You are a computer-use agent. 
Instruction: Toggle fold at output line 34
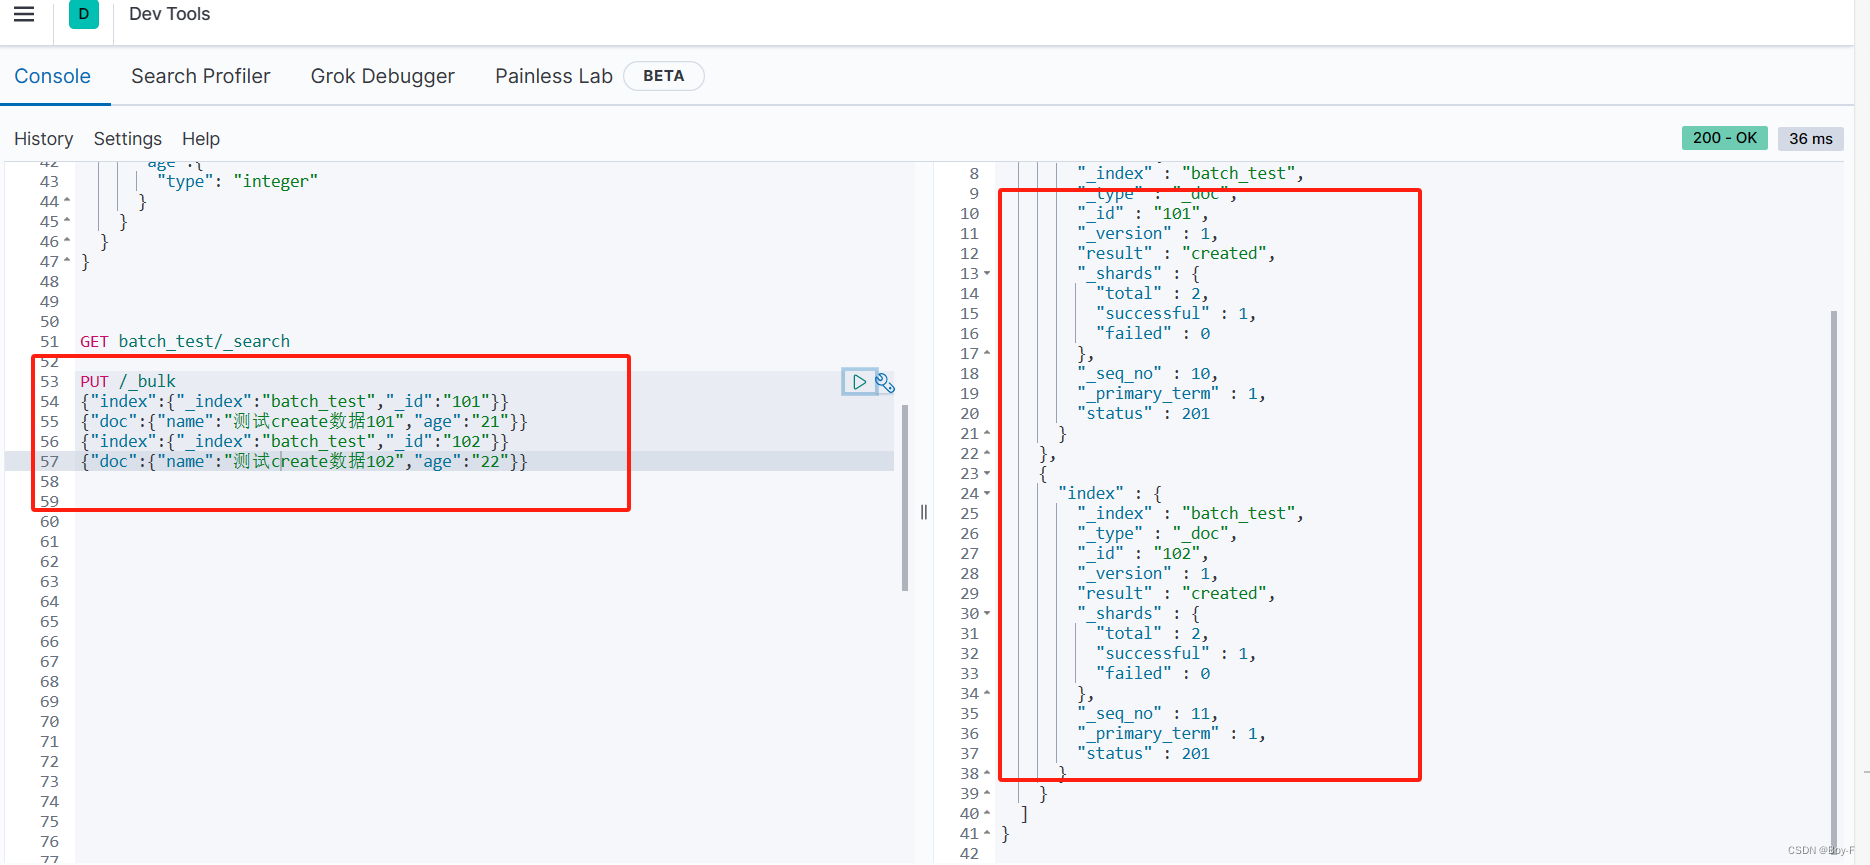(987, 693)
